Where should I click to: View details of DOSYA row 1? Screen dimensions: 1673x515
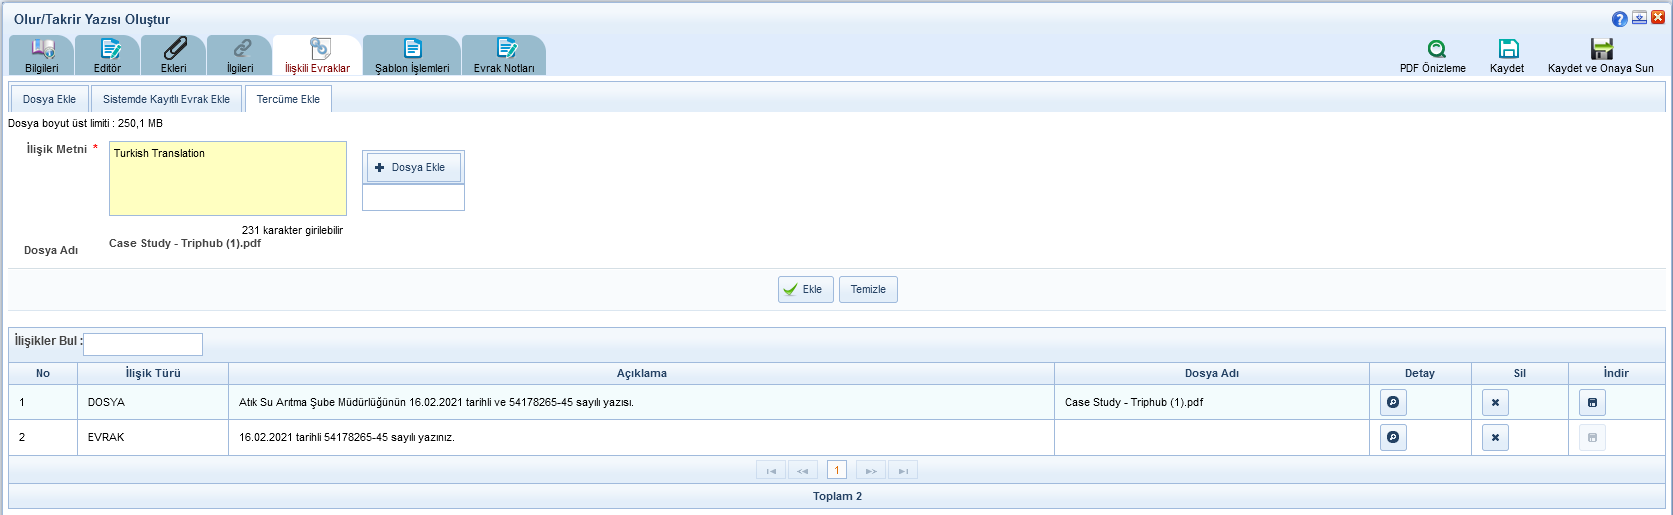pos(1393,402)
